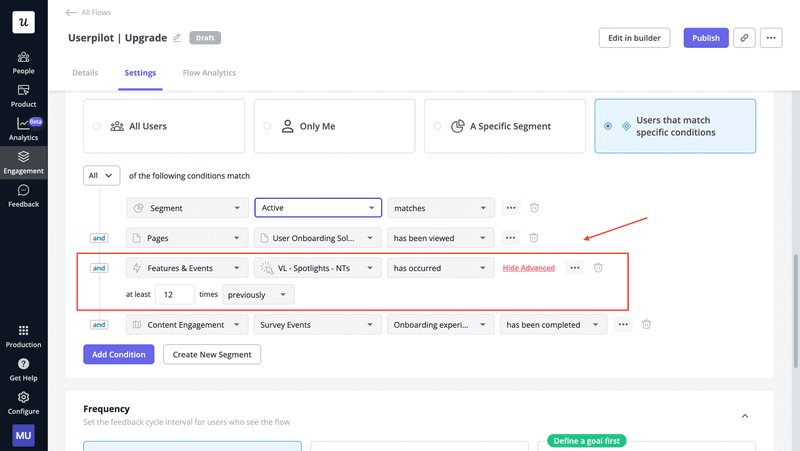800x451 pixels.
Task: Open the Survey Events dropdown
Action: 318,324
